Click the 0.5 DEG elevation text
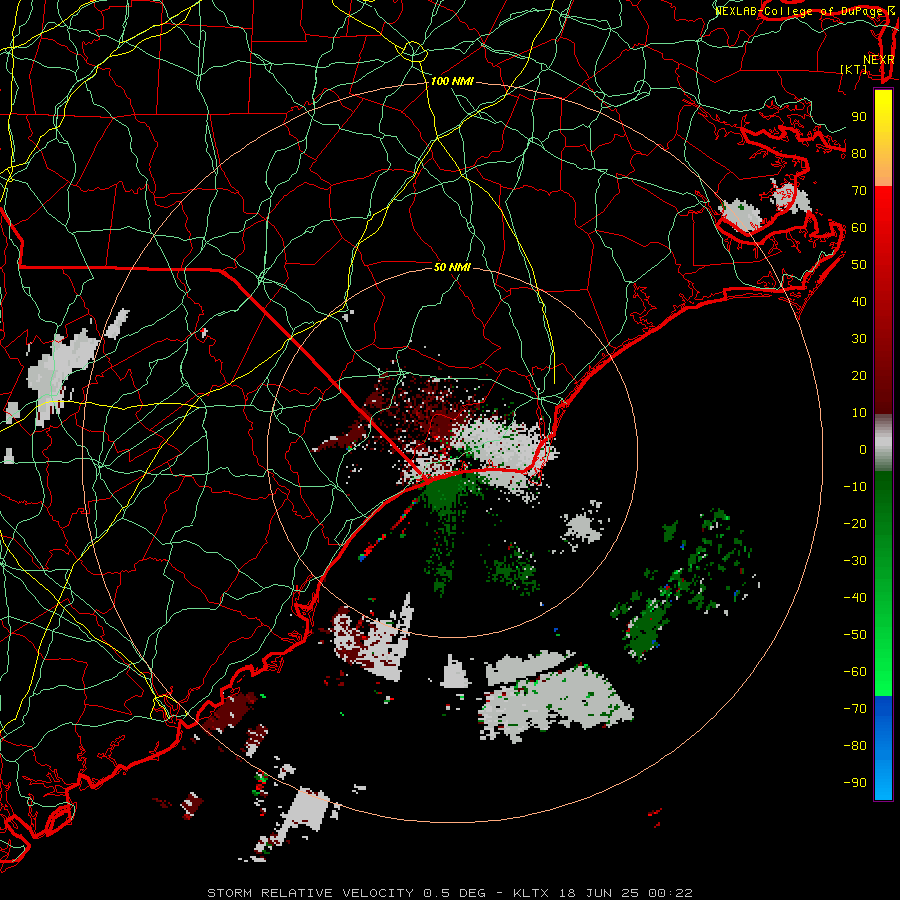The width and height of the screenshot is (900, 900). [454, 893]
